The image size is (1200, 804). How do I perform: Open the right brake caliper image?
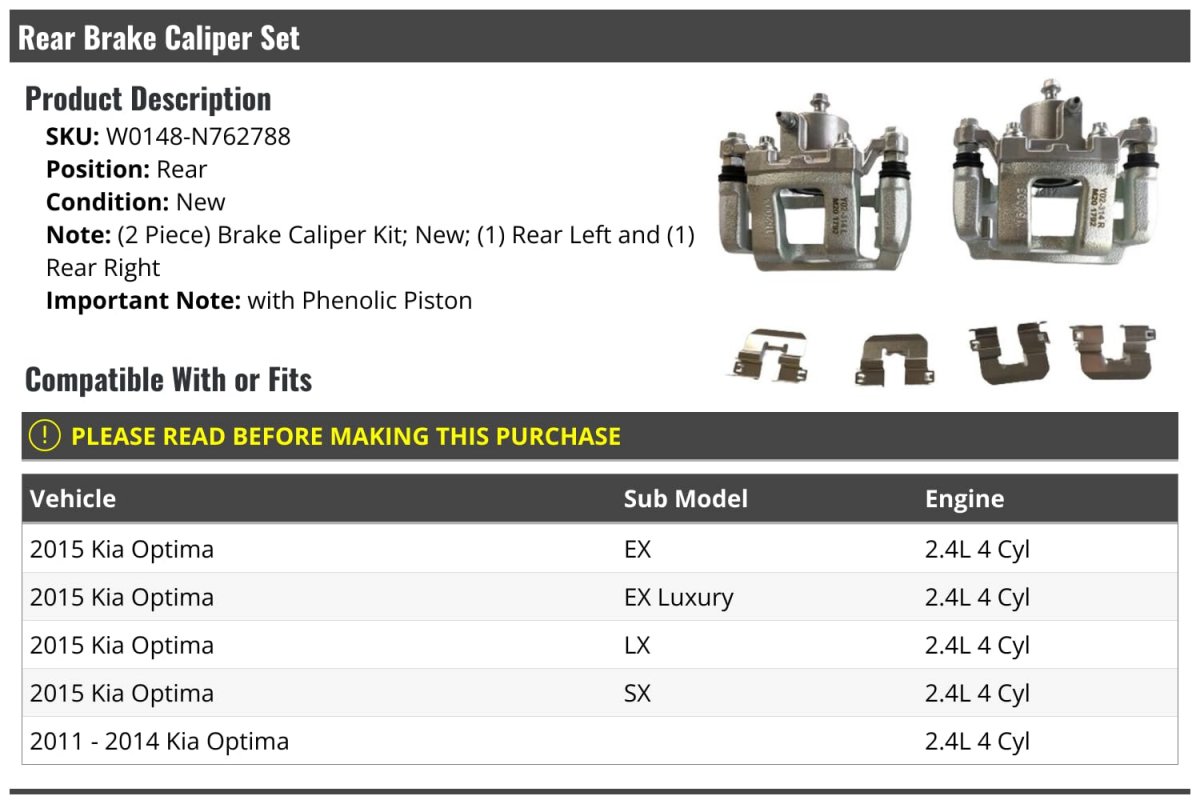pyautogui.click(x=1059, y=176)
